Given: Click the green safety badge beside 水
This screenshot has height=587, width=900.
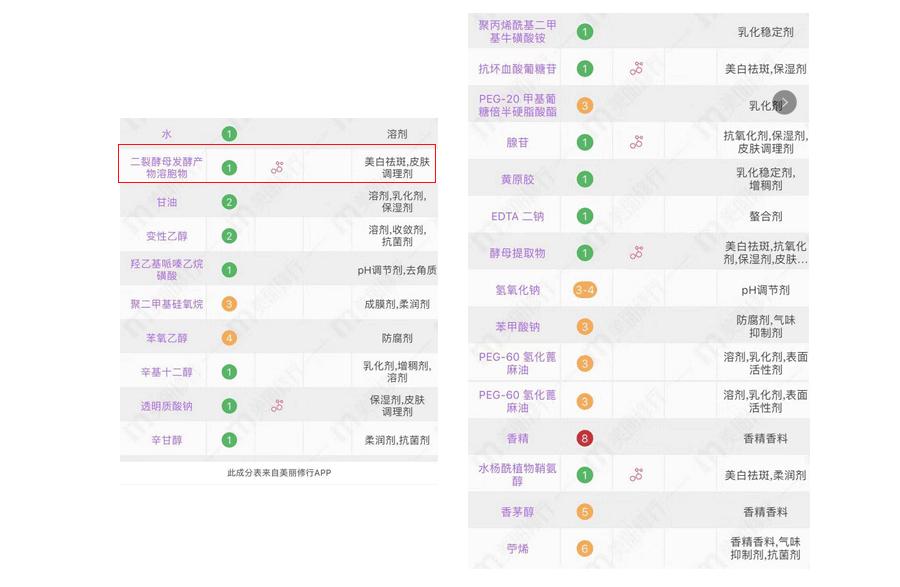Looking at the screenshot, I should [228, 131].
